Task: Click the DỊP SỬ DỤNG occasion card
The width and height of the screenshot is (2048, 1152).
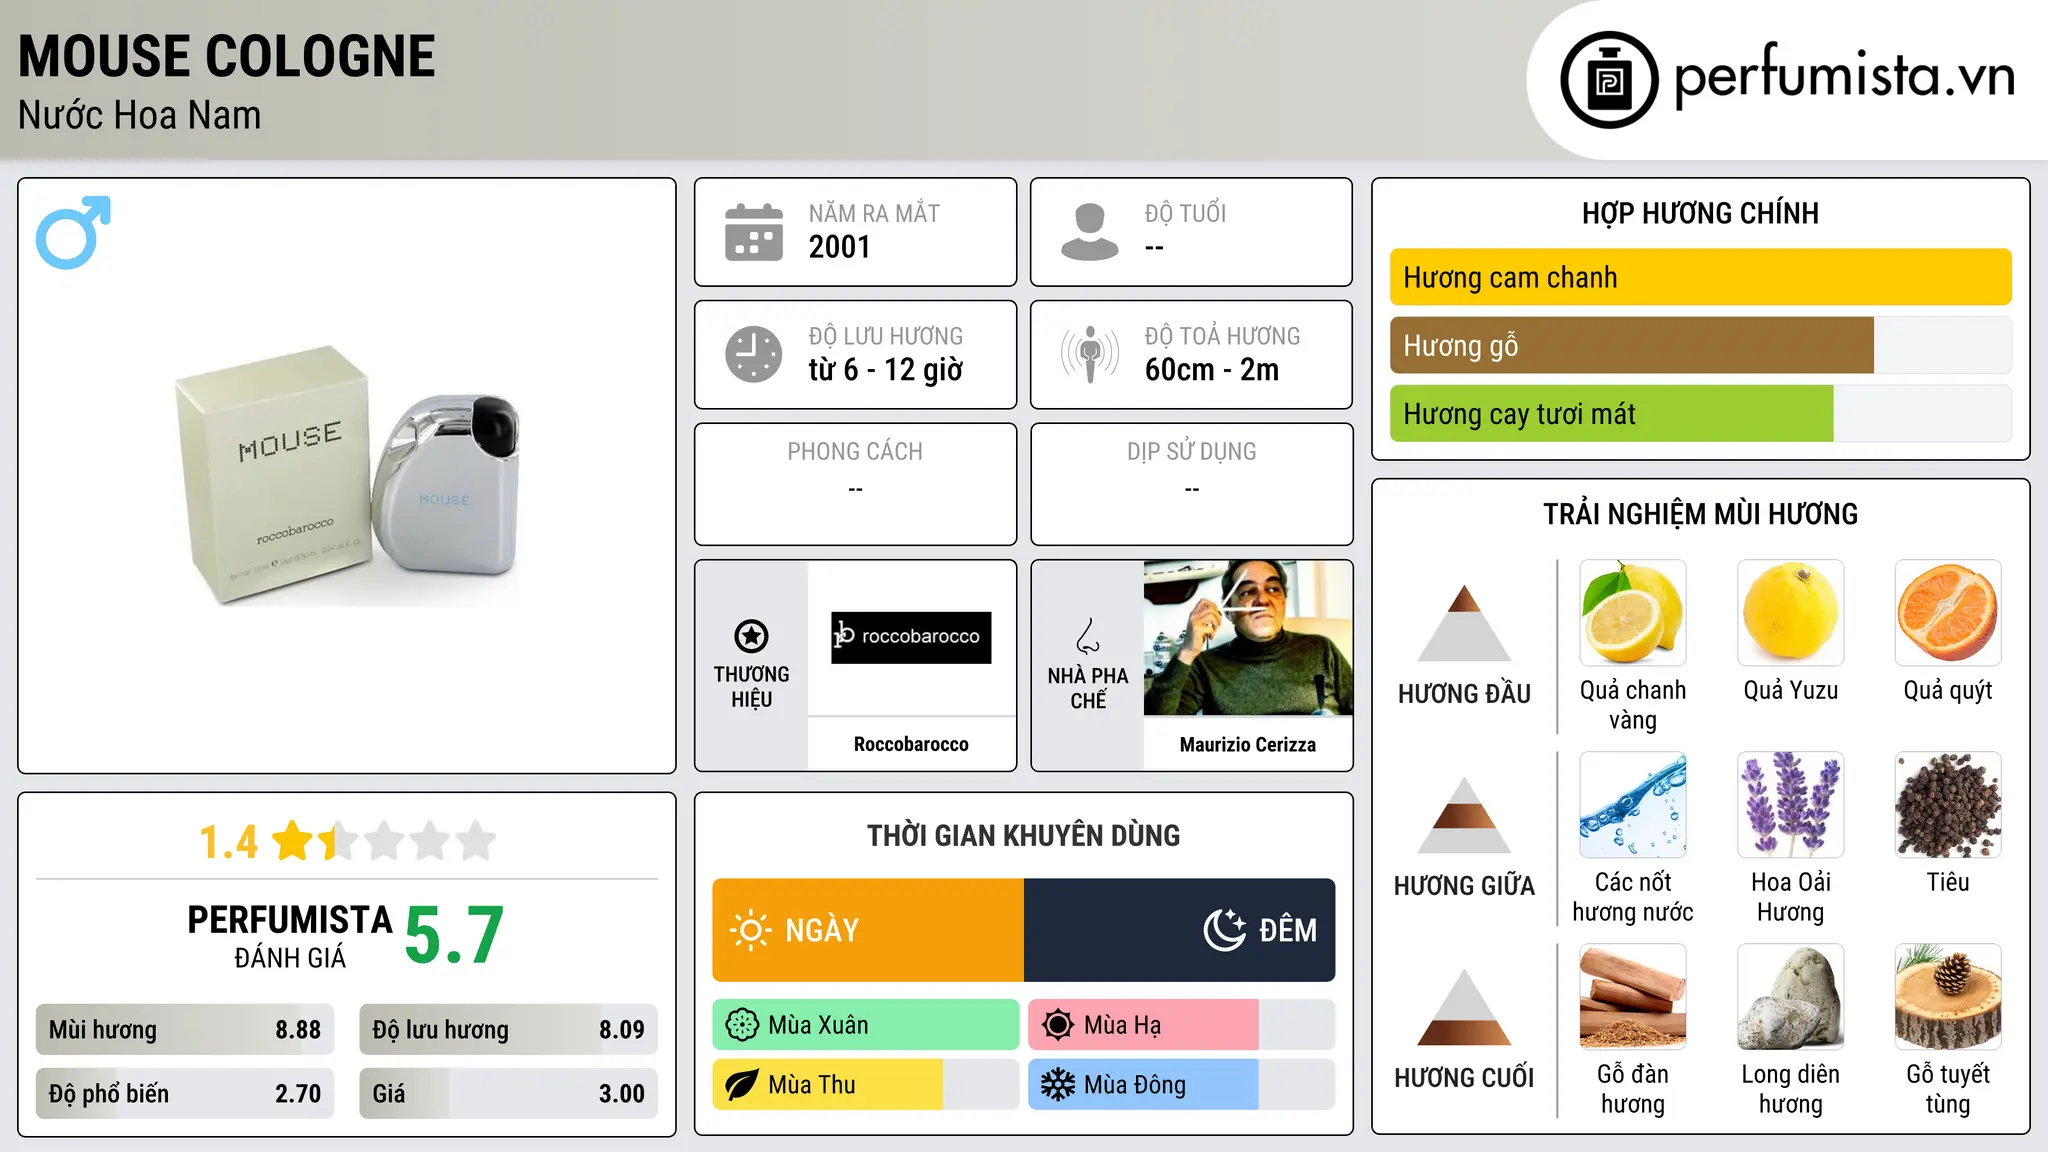Action: (1192, 484)
